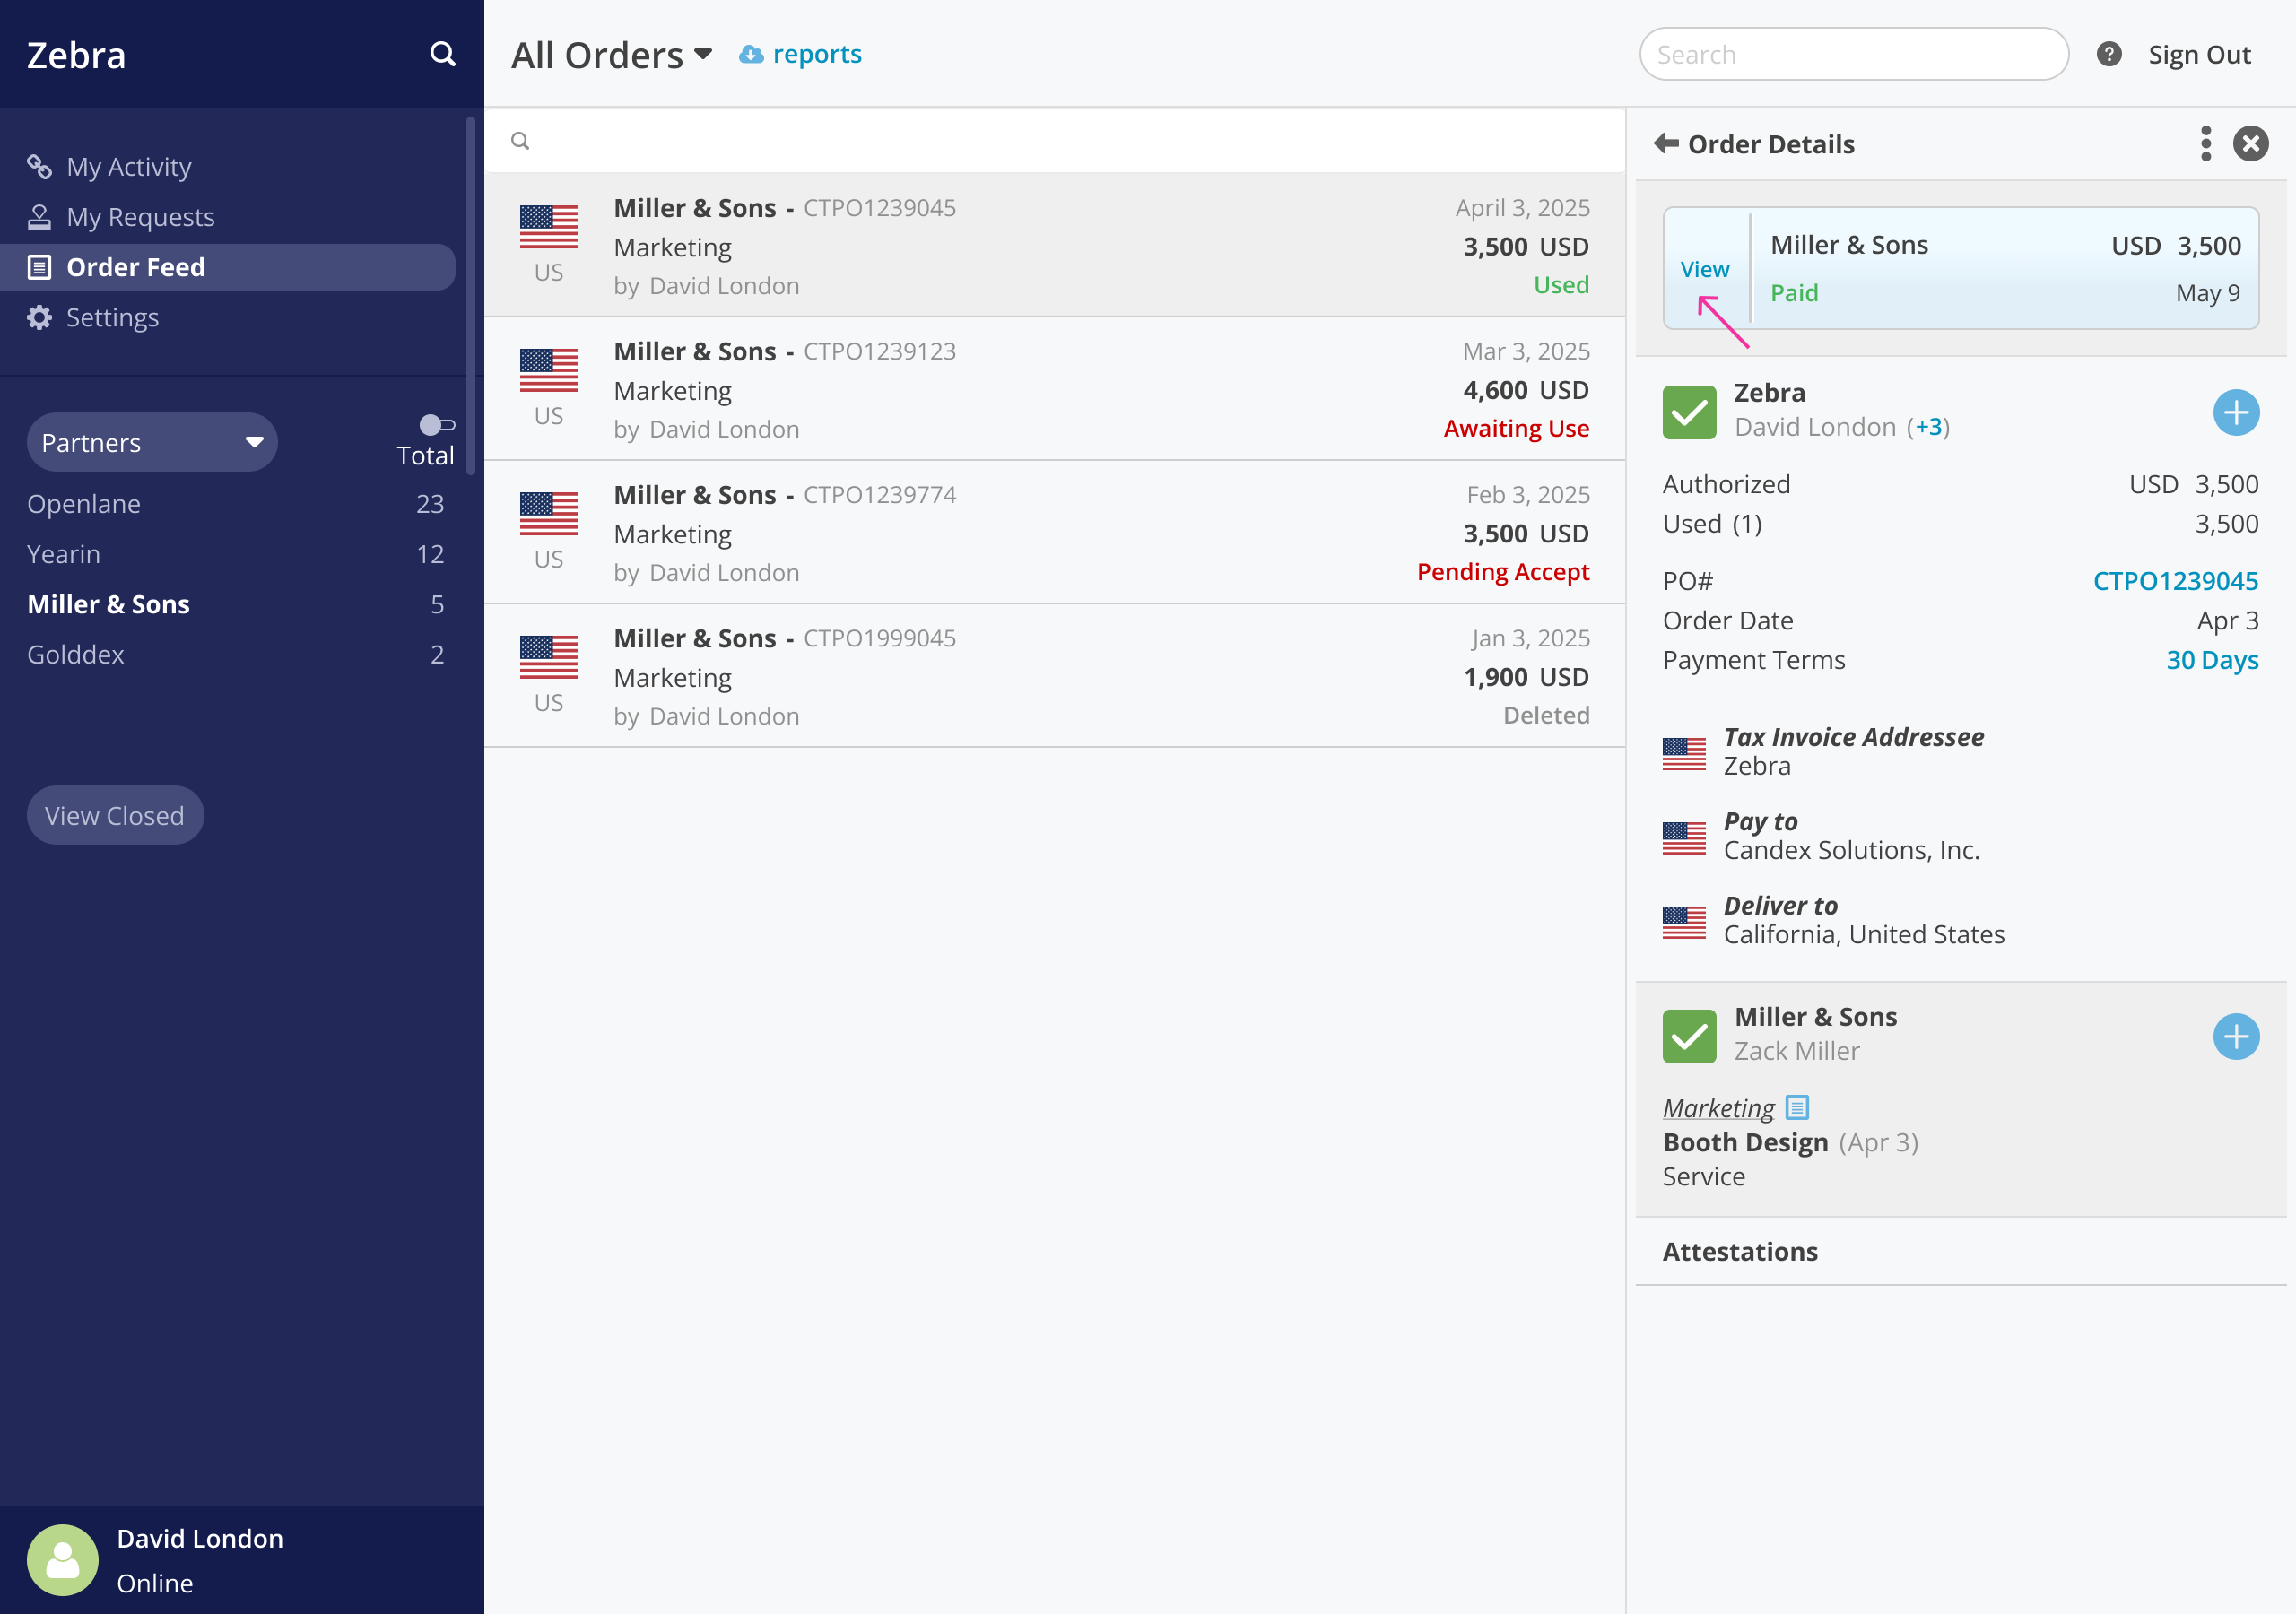The height and width of the screenshot is (1614, 2296).
Task: Click David London's user avatar
Action: [x=63, y=1560]
